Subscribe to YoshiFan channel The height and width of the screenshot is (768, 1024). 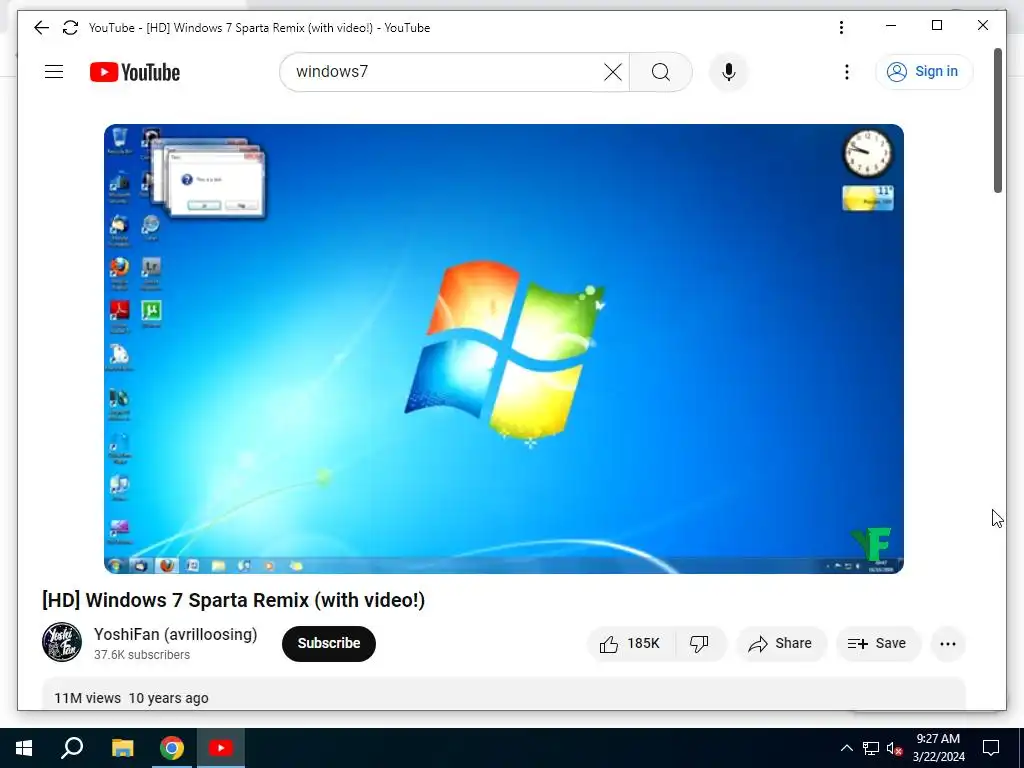click(328, 643)
